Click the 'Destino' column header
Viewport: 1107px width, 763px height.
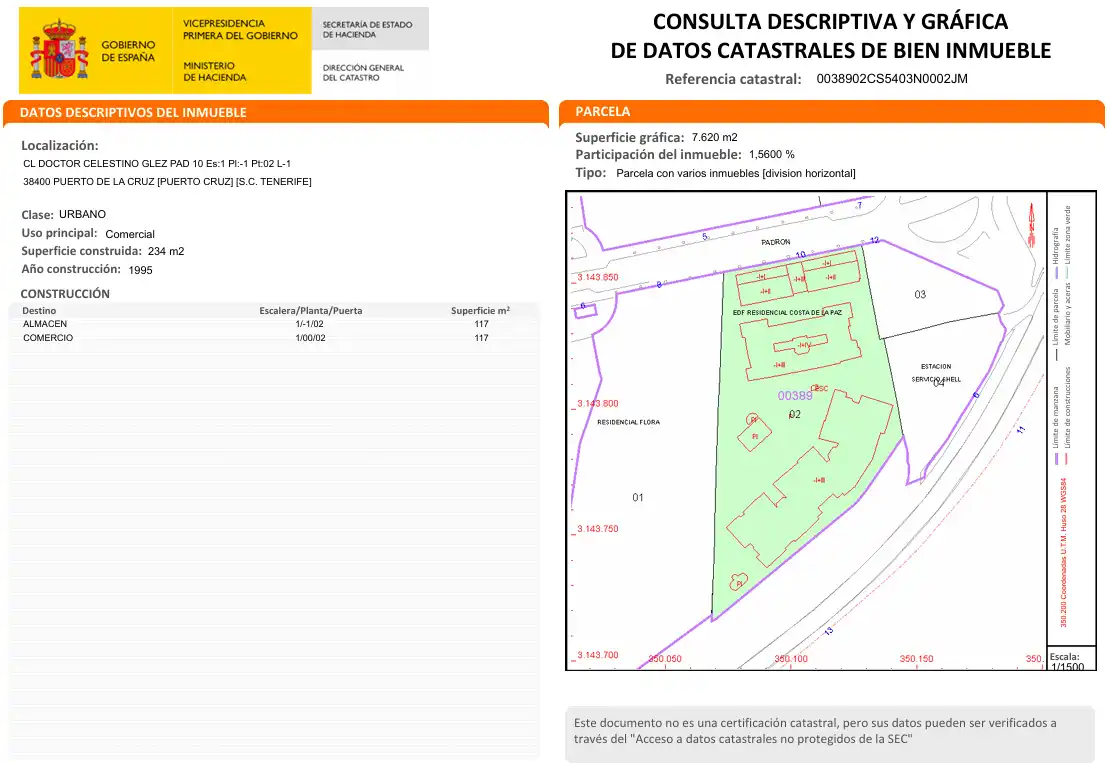[x=39, y=311]
